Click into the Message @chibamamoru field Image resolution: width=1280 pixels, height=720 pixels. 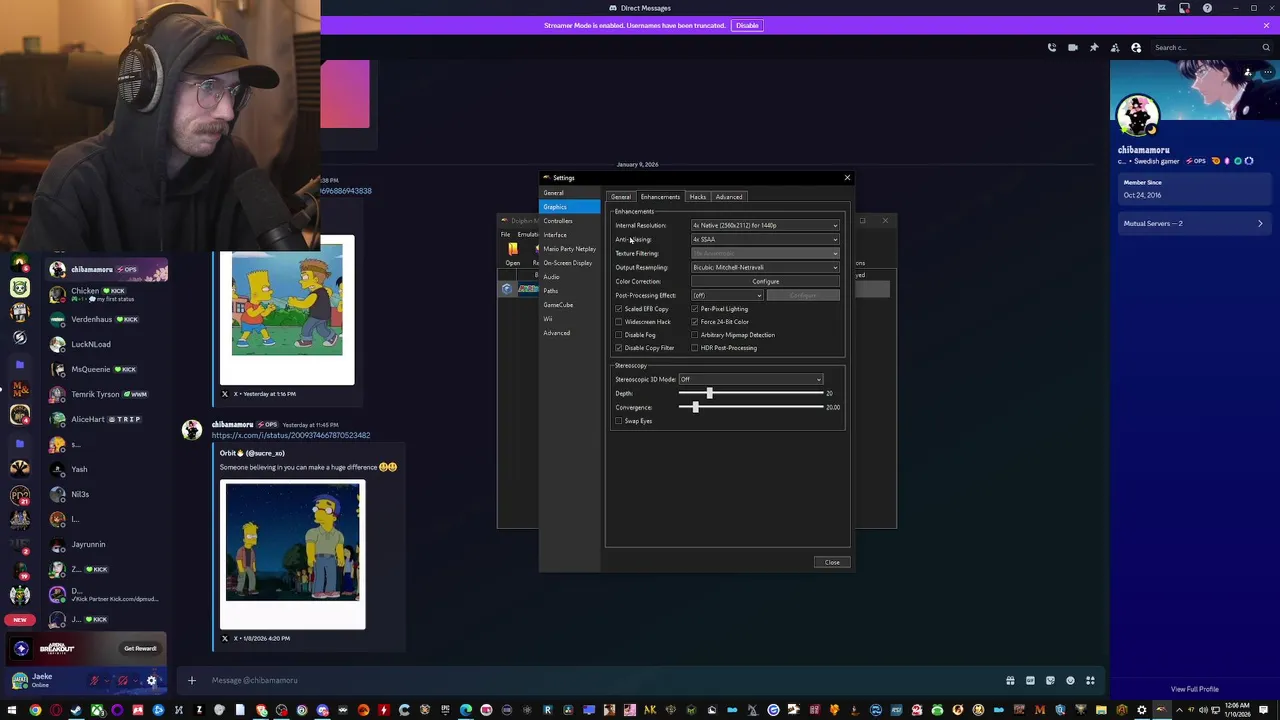[600, 680]
